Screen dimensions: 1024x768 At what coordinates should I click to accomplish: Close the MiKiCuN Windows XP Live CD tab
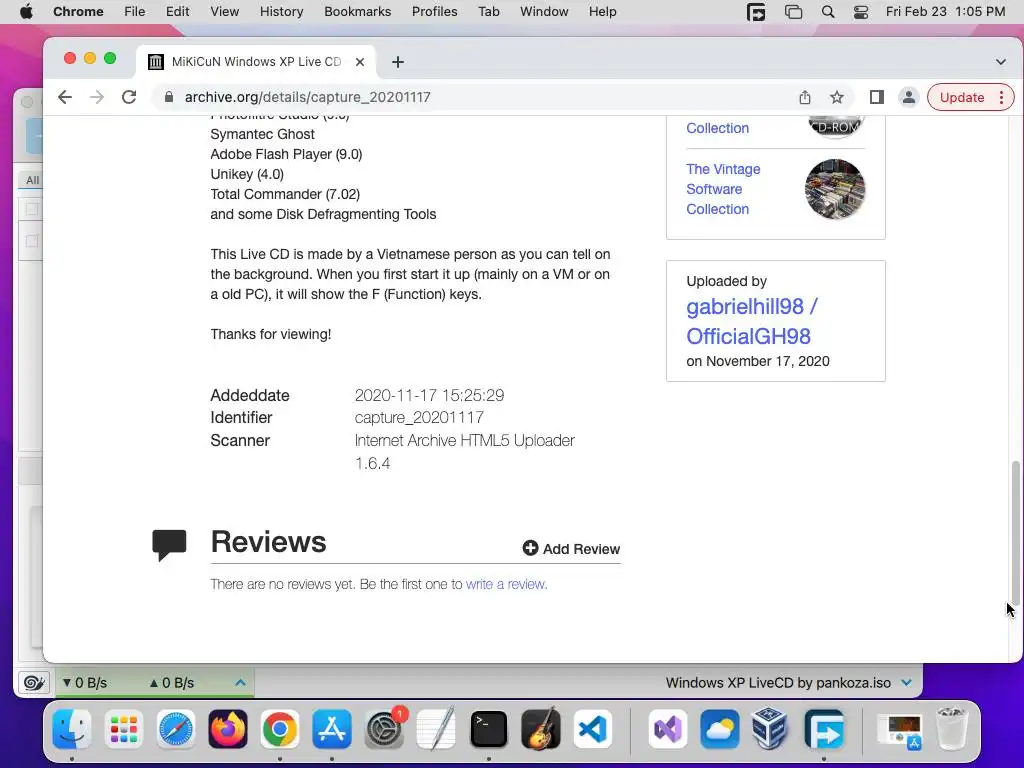point(360,62)
